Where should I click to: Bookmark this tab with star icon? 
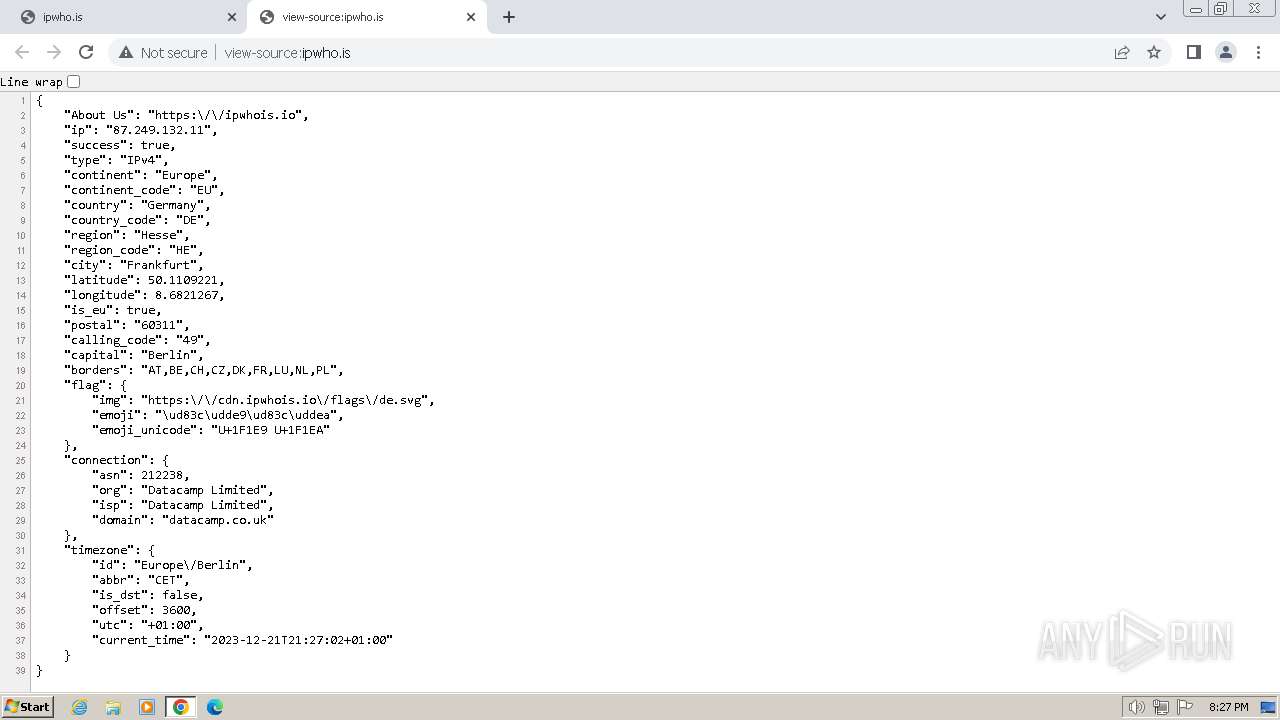[x=1154, y=52]
